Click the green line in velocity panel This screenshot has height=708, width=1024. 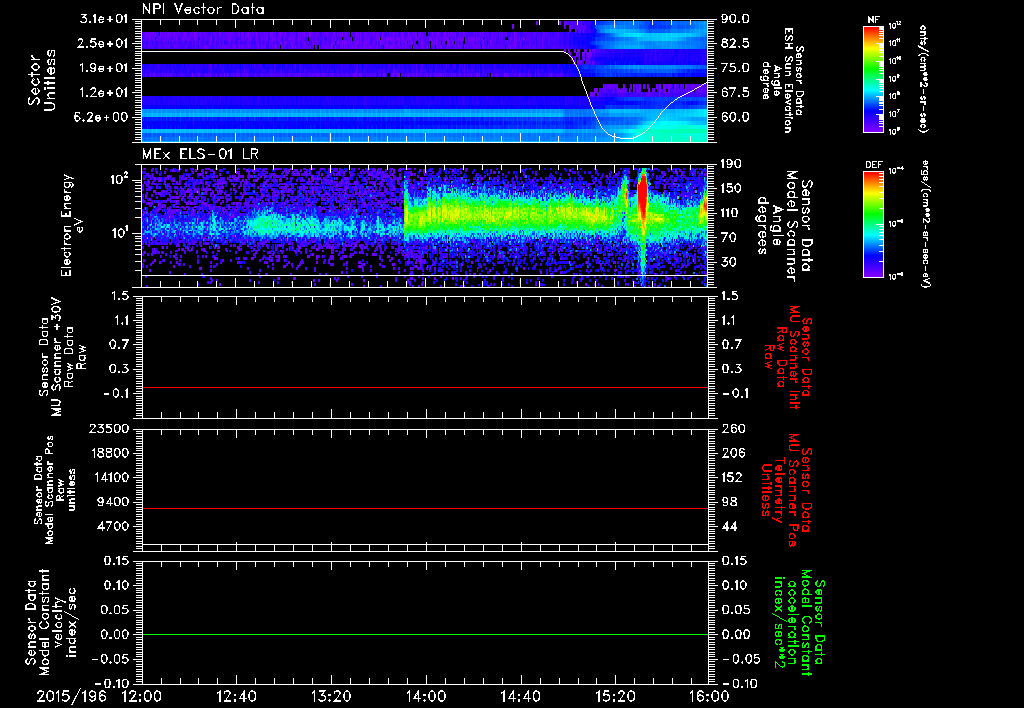425,634
